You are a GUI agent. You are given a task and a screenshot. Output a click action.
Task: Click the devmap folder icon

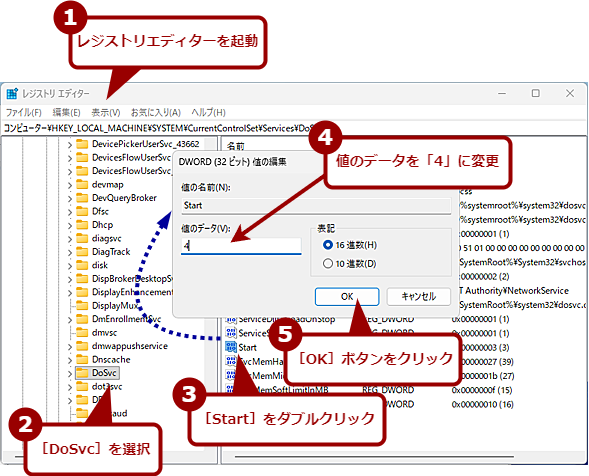coord(82,184)
